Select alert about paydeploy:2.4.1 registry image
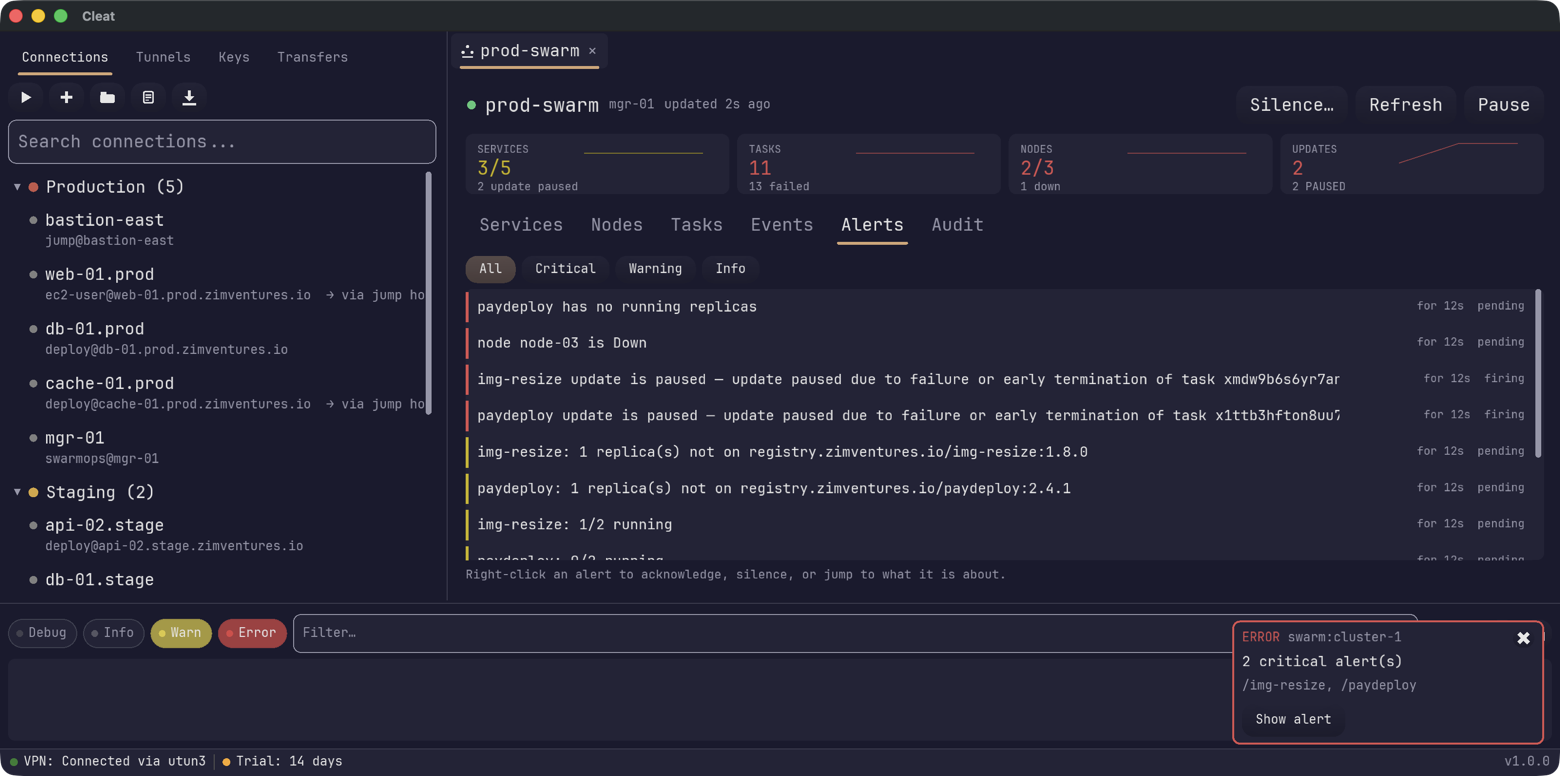Image resolution: width=1560 pixels, height=776 pixels. click(1000, 488)
